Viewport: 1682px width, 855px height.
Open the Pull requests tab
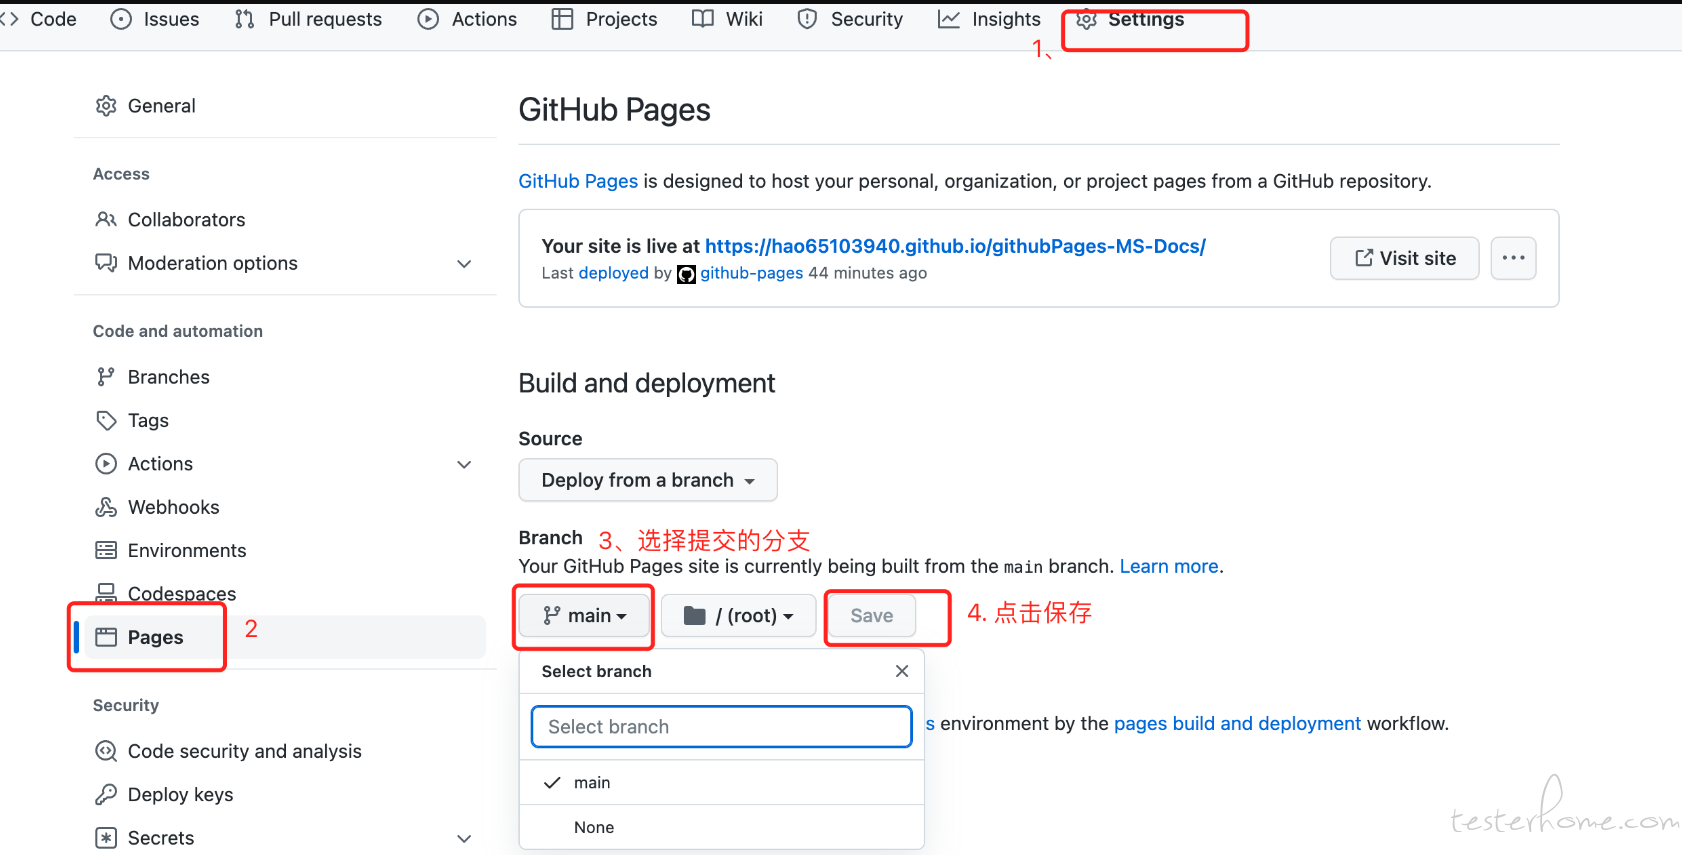(x=308, y=19)
